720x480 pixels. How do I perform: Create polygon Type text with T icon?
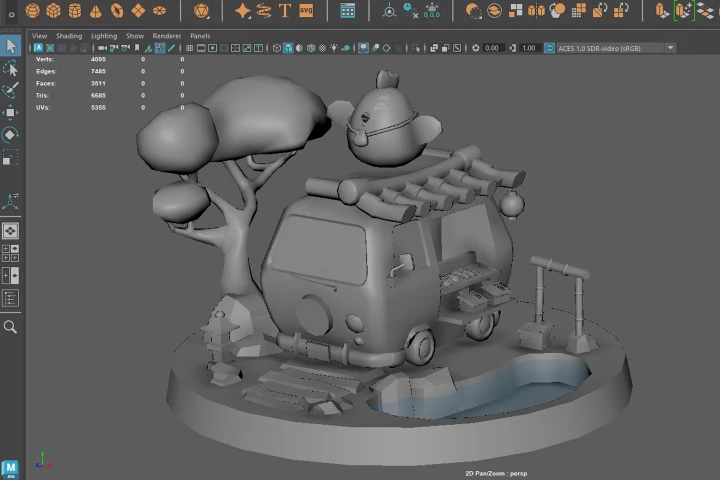(285, 11)
